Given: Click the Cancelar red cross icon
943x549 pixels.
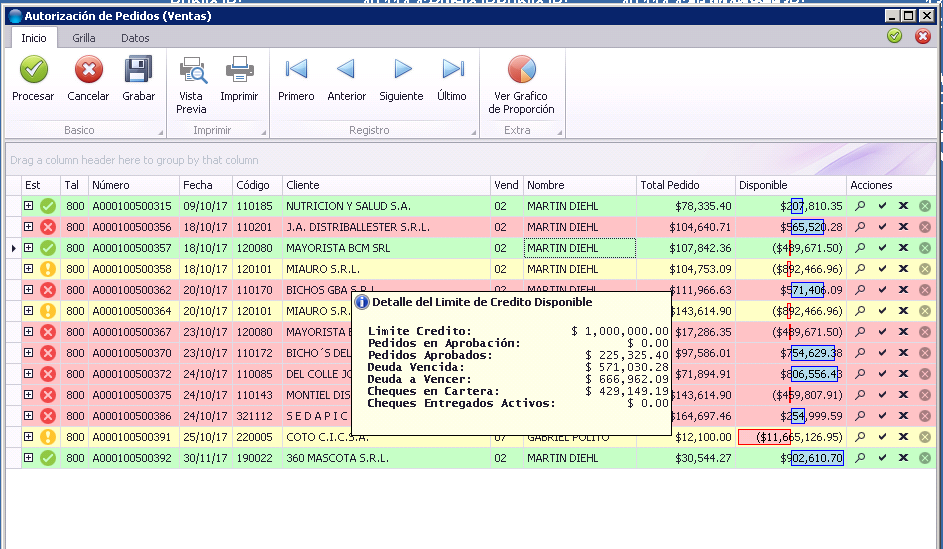Looking at the screenshot, I should [x=88, y=70].
